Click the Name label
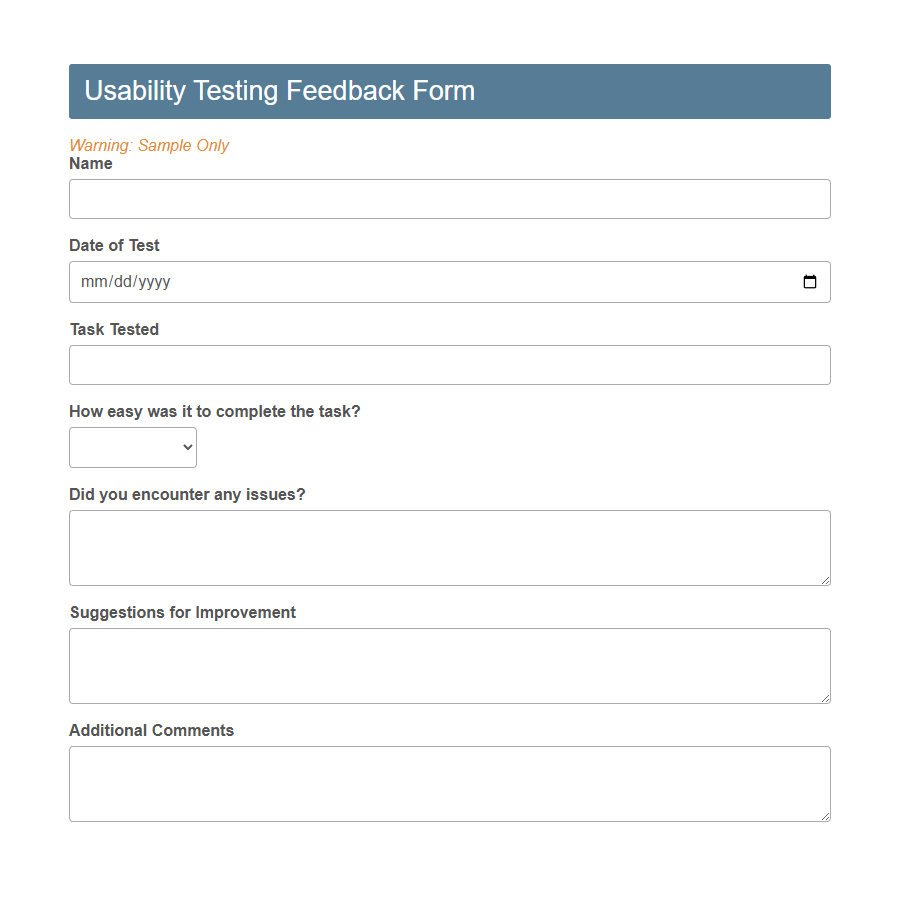This screenshot has height=904, width=900. [x=91, y=163]
